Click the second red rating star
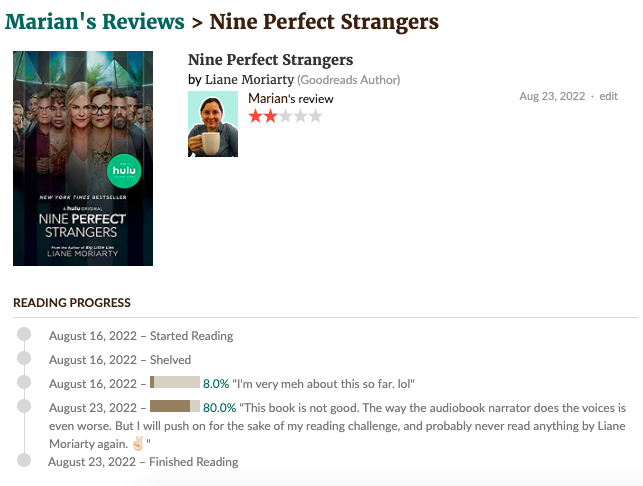Viewport: 643px width, 486px height. tap(270, 116)
